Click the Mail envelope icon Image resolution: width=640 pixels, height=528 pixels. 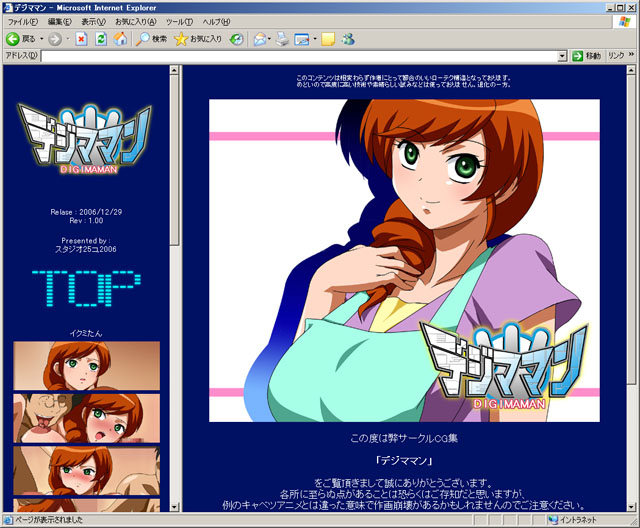(x=260, y=39)
